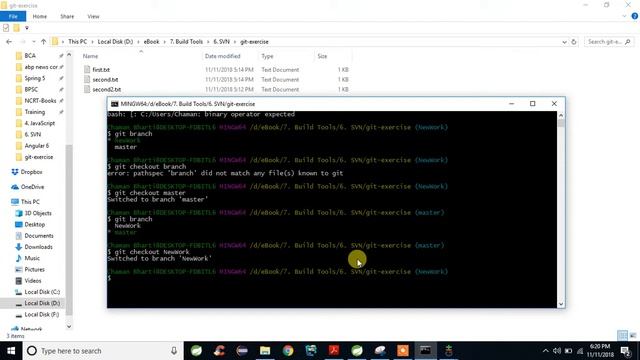
Task: Select This PC in the navigation pane
Action: (30, 202)
